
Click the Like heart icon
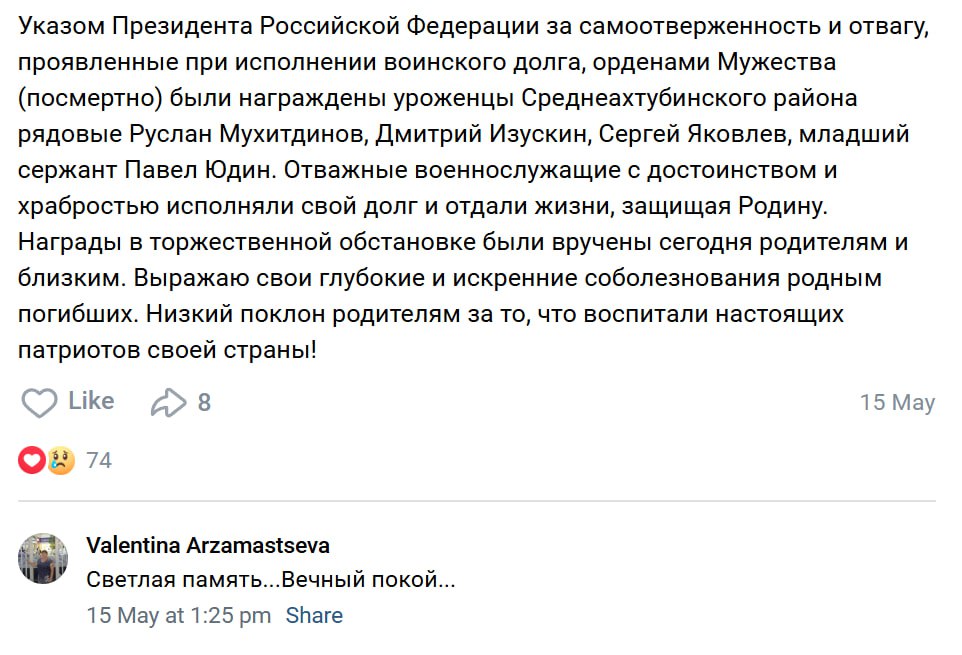tap(40, 403)
